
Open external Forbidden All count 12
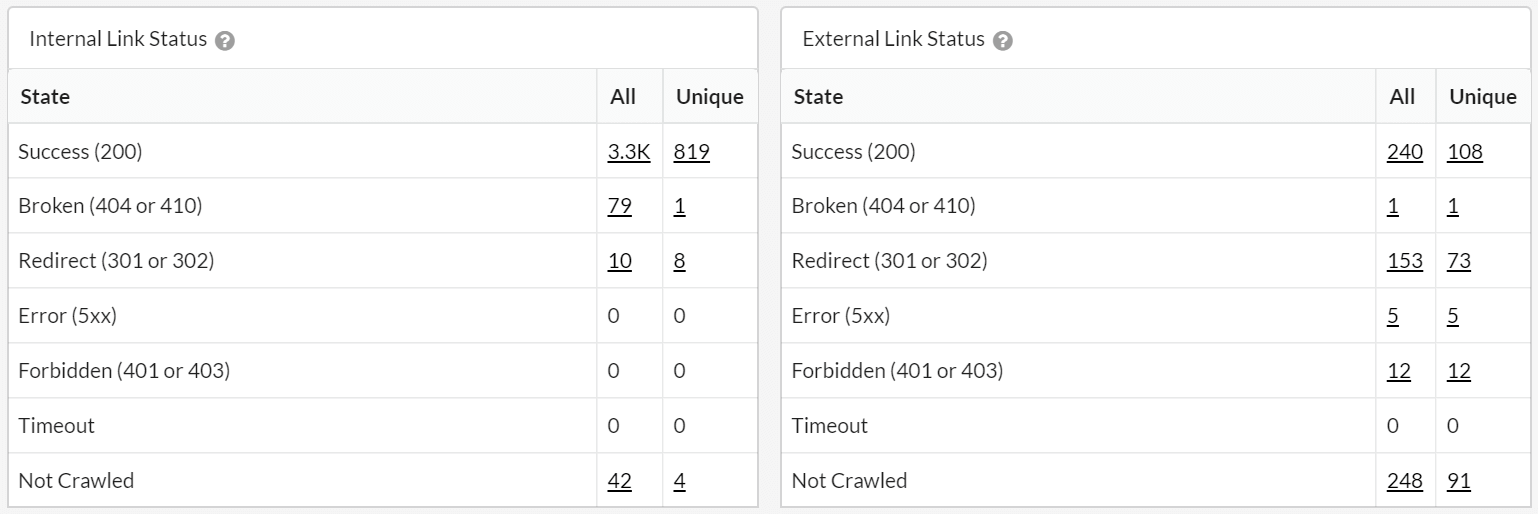coord(1399,372)
